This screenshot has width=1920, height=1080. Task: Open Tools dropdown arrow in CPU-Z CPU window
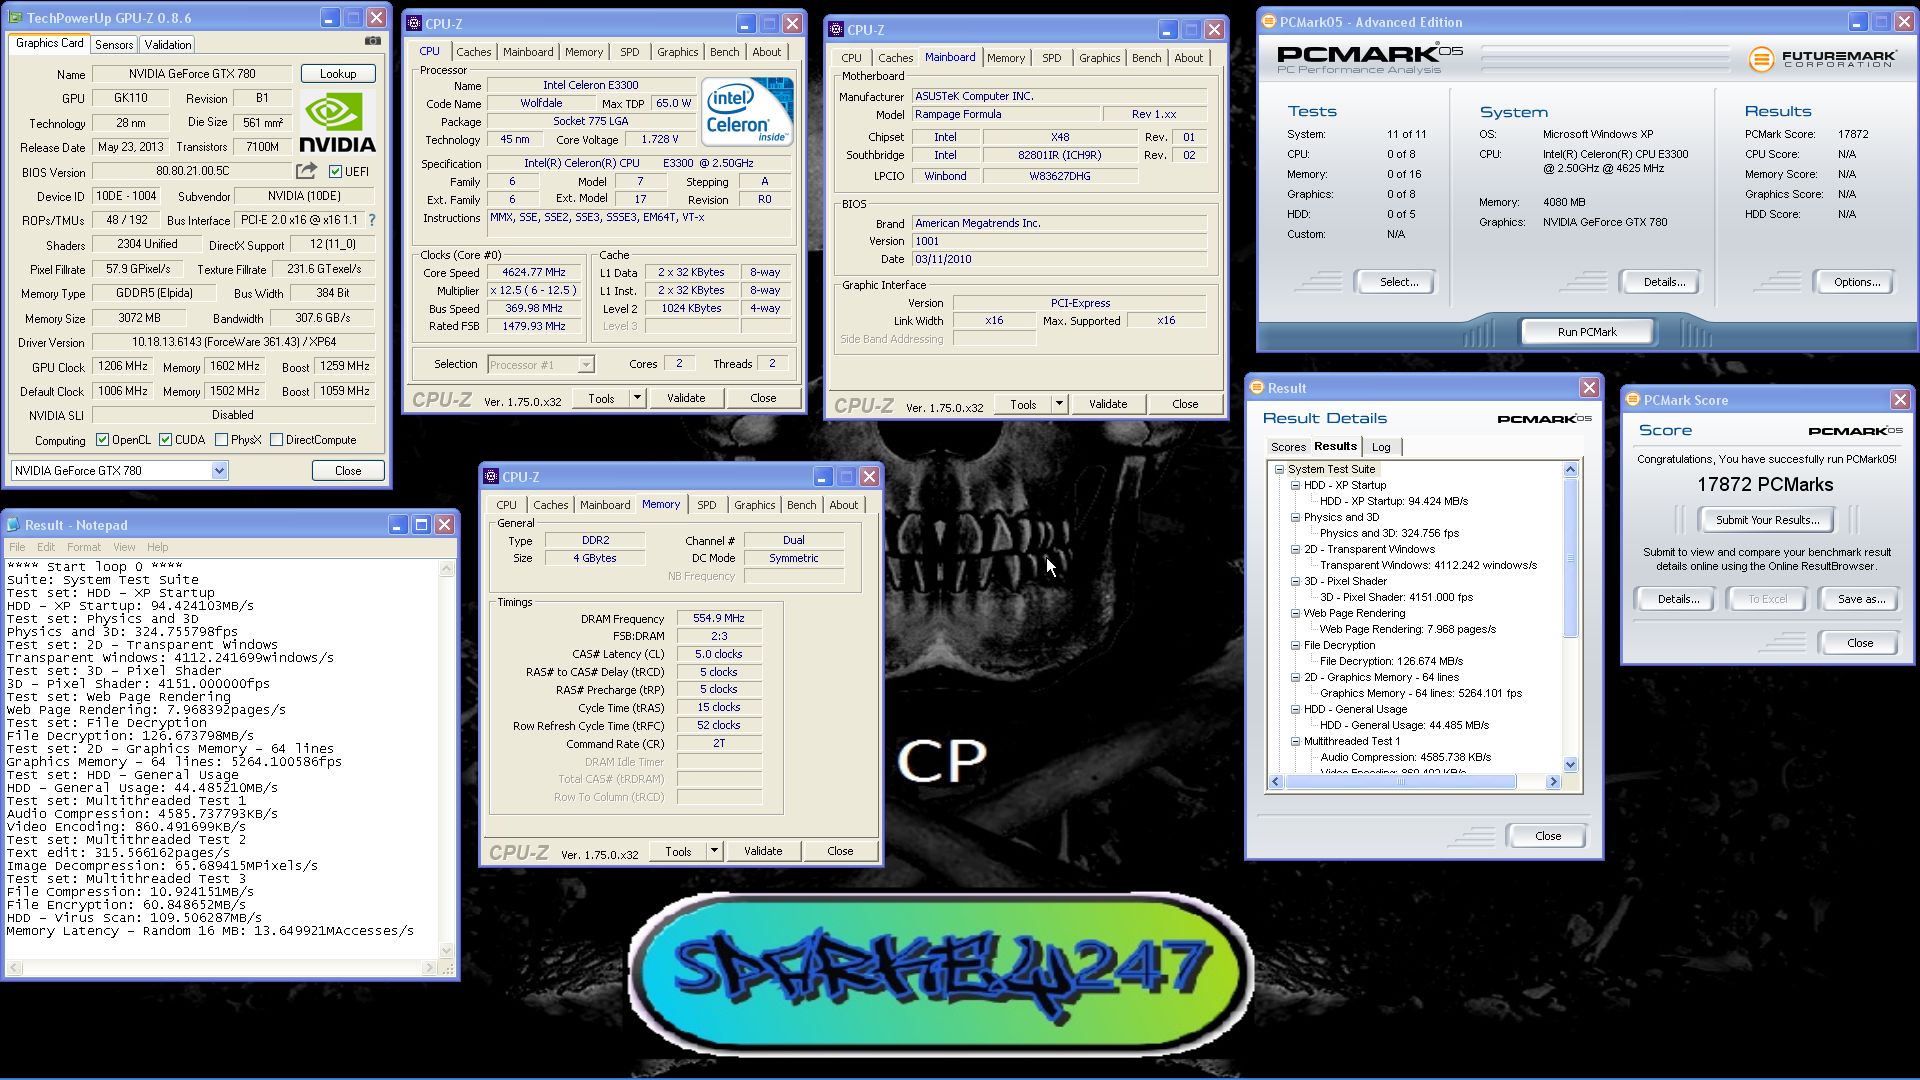(637, 398)
